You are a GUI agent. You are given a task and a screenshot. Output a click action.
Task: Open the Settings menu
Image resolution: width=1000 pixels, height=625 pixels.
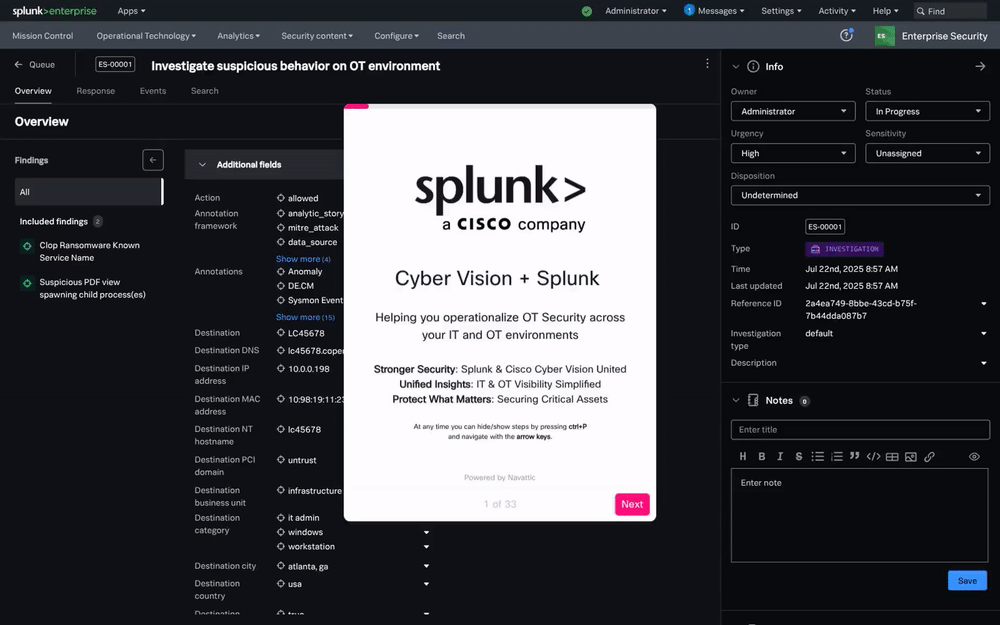tap(781, 11)
